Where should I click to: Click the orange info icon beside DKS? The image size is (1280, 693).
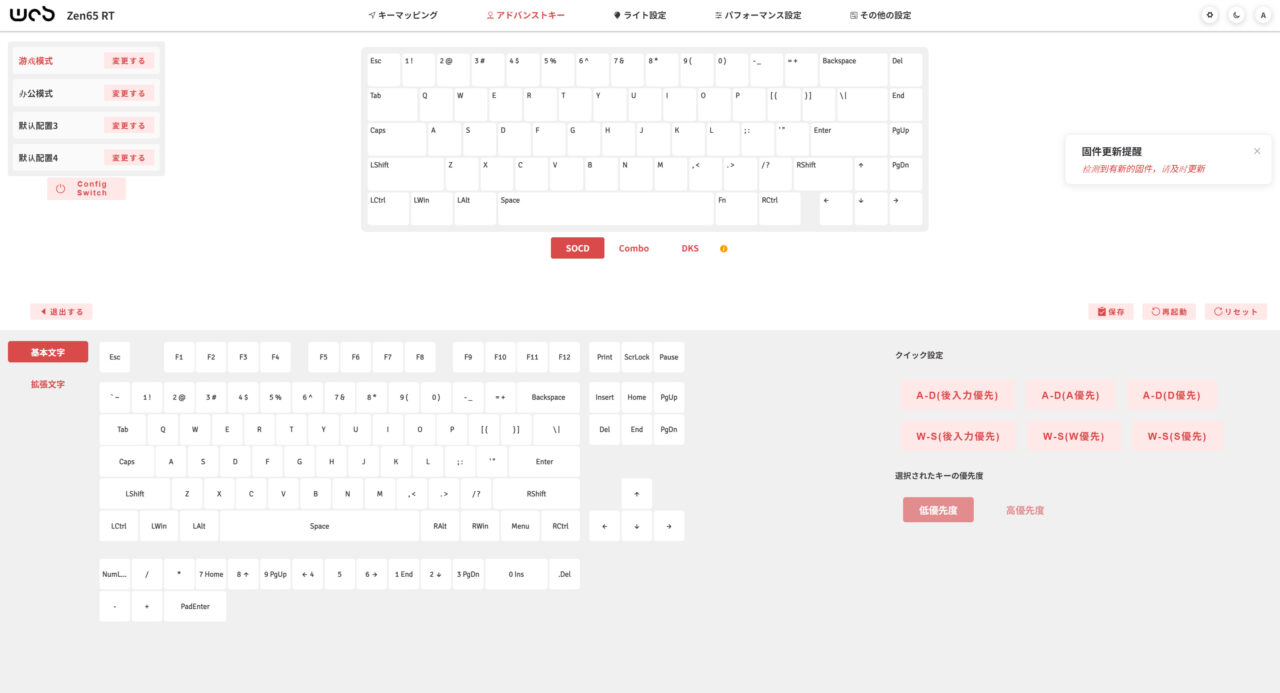click(724, 249)
